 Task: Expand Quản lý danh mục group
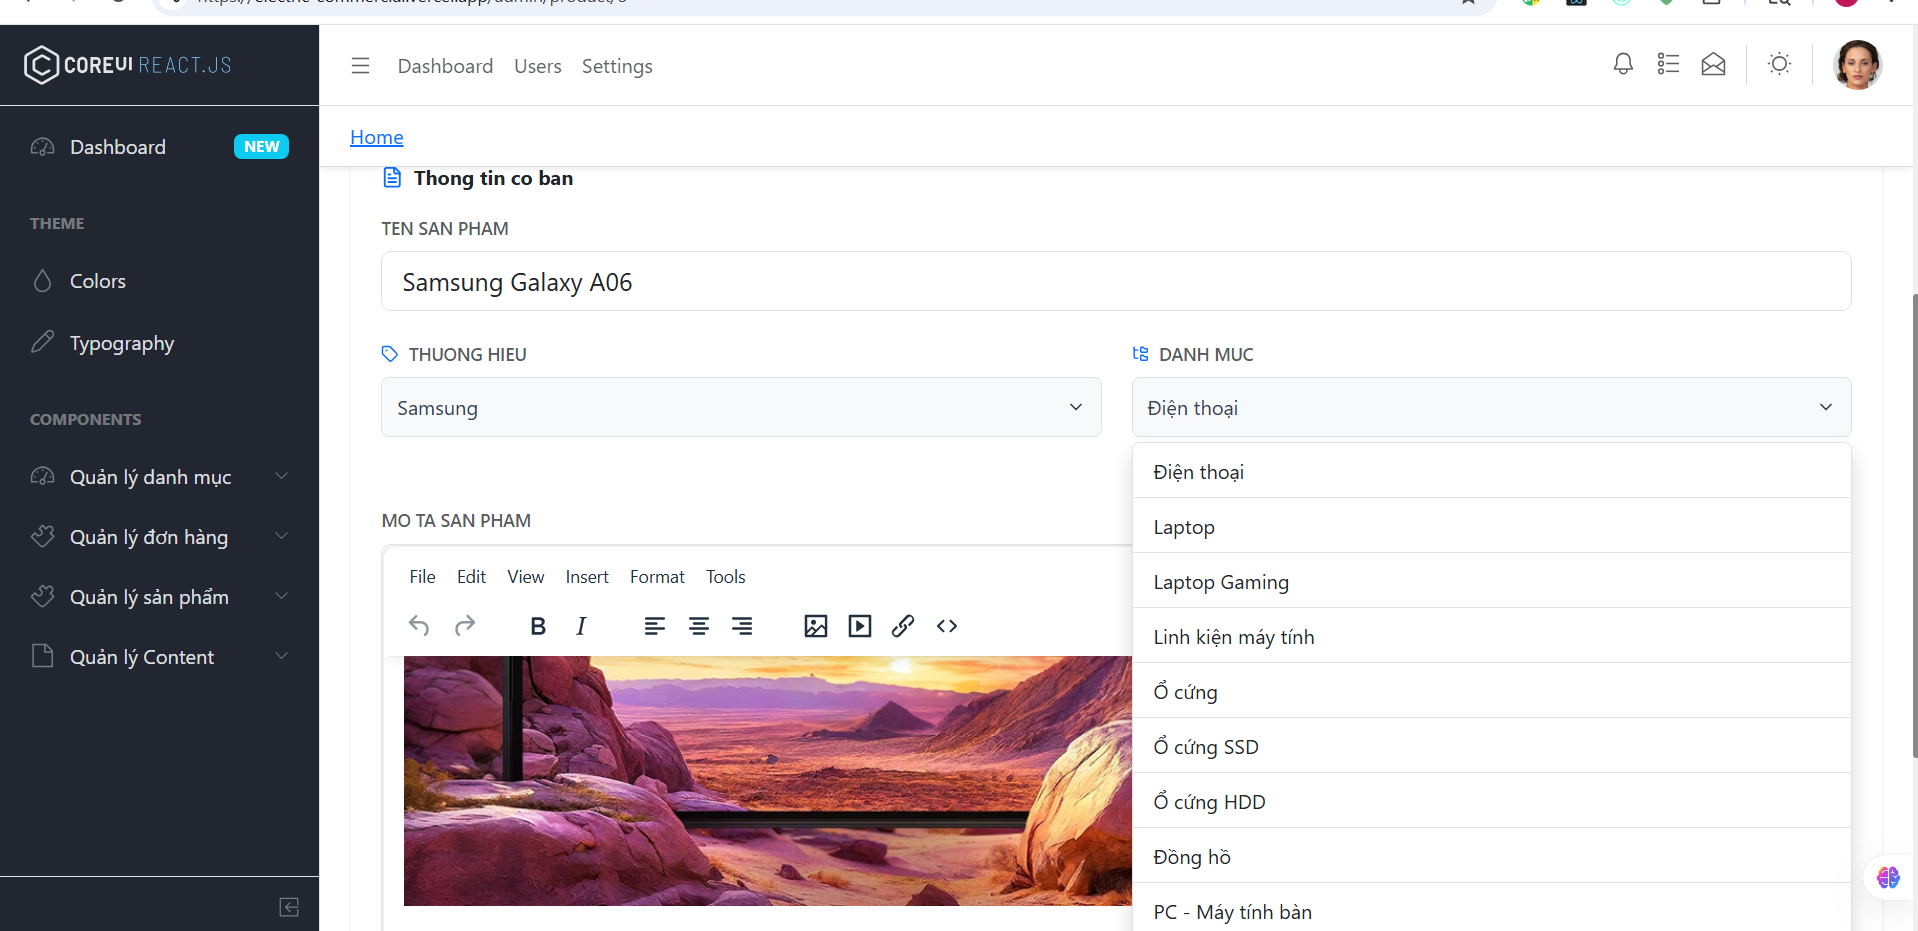point(160,477)
